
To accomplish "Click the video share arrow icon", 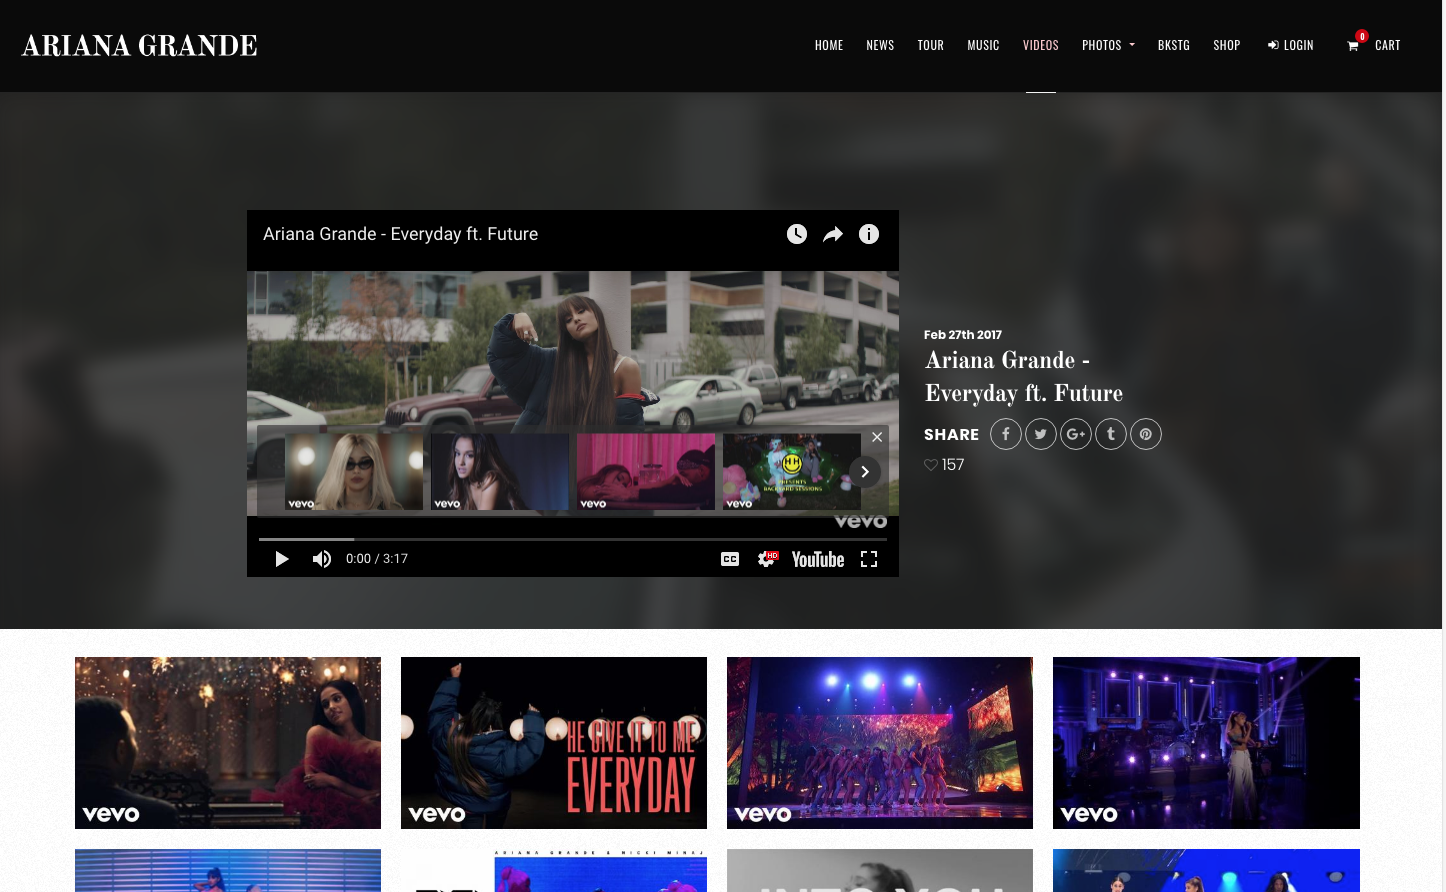I will pyautogui.click(x=833, y=234).
